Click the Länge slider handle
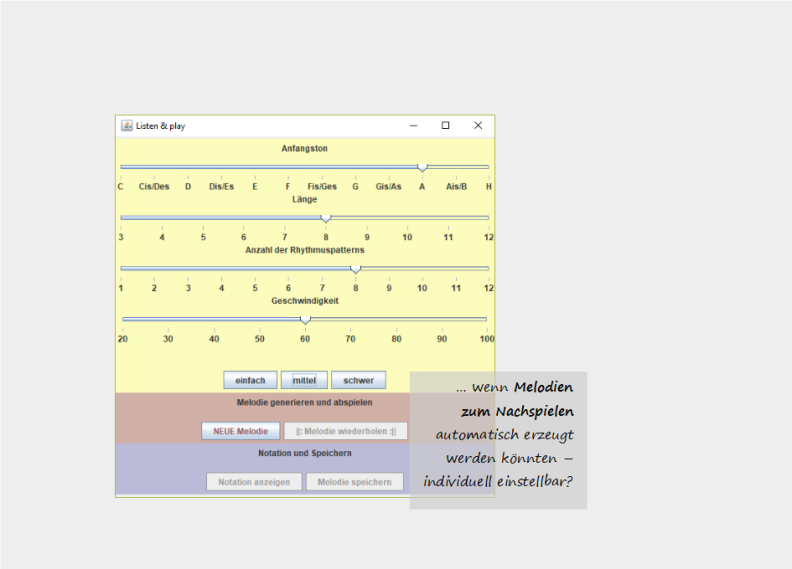This screenshot has width=792, height=569. (x=325, y=217)
